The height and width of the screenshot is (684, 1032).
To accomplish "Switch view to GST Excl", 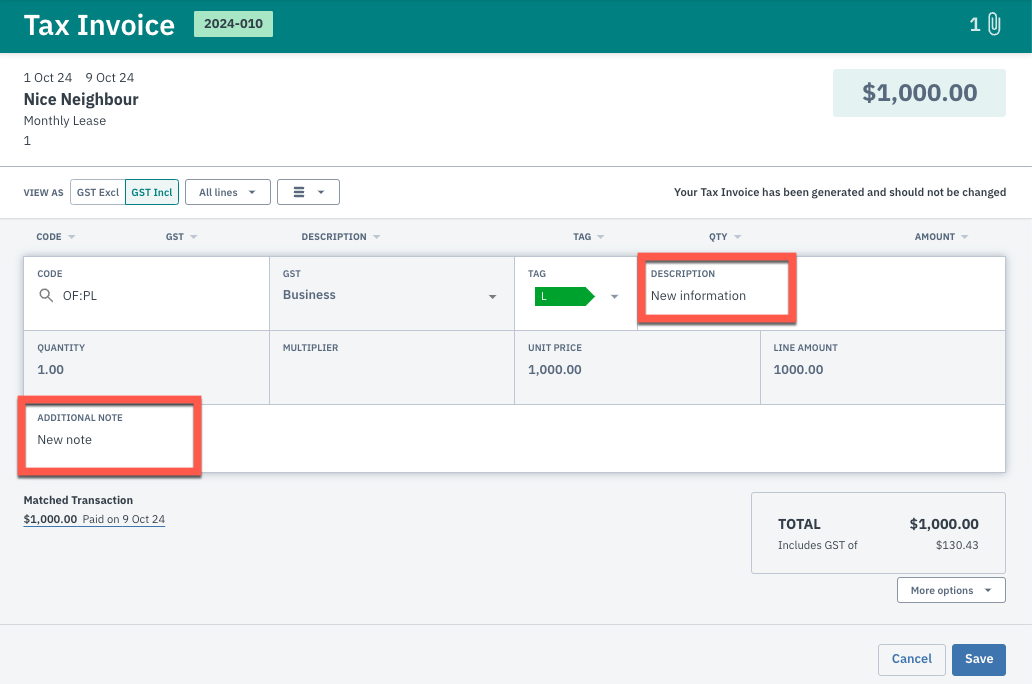I will pyautogui.click(x=97, y=192).
